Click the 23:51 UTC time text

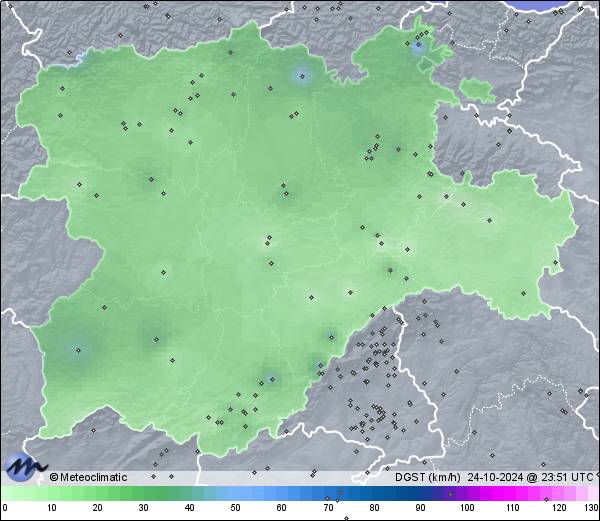pyautogui.click(x=565, y=477)
